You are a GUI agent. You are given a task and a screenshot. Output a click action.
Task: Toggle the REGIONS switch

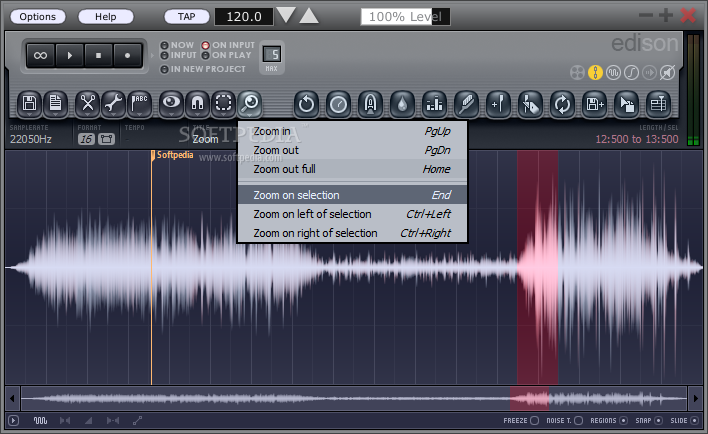point(624,420)
